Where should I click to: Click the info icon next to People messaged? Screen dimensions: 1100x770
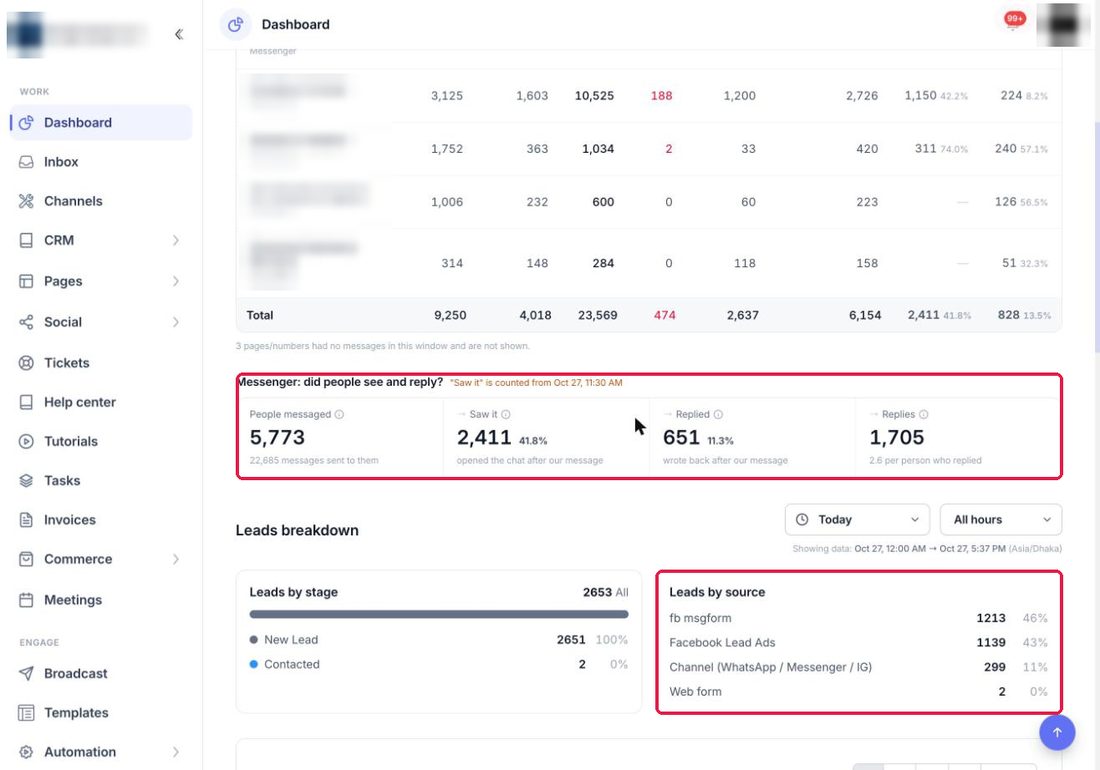(x=340, y=414)
